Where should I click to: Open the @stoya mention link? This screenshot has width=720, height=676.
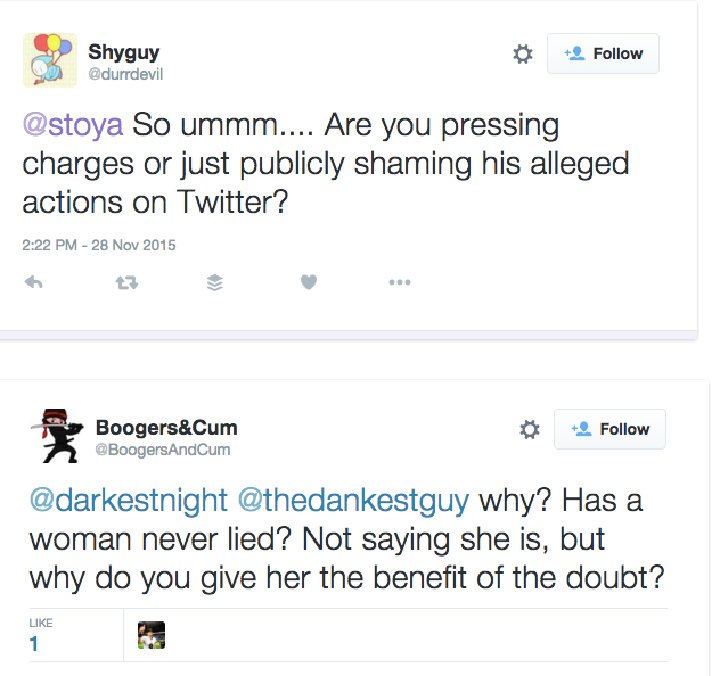pos(73,124)
